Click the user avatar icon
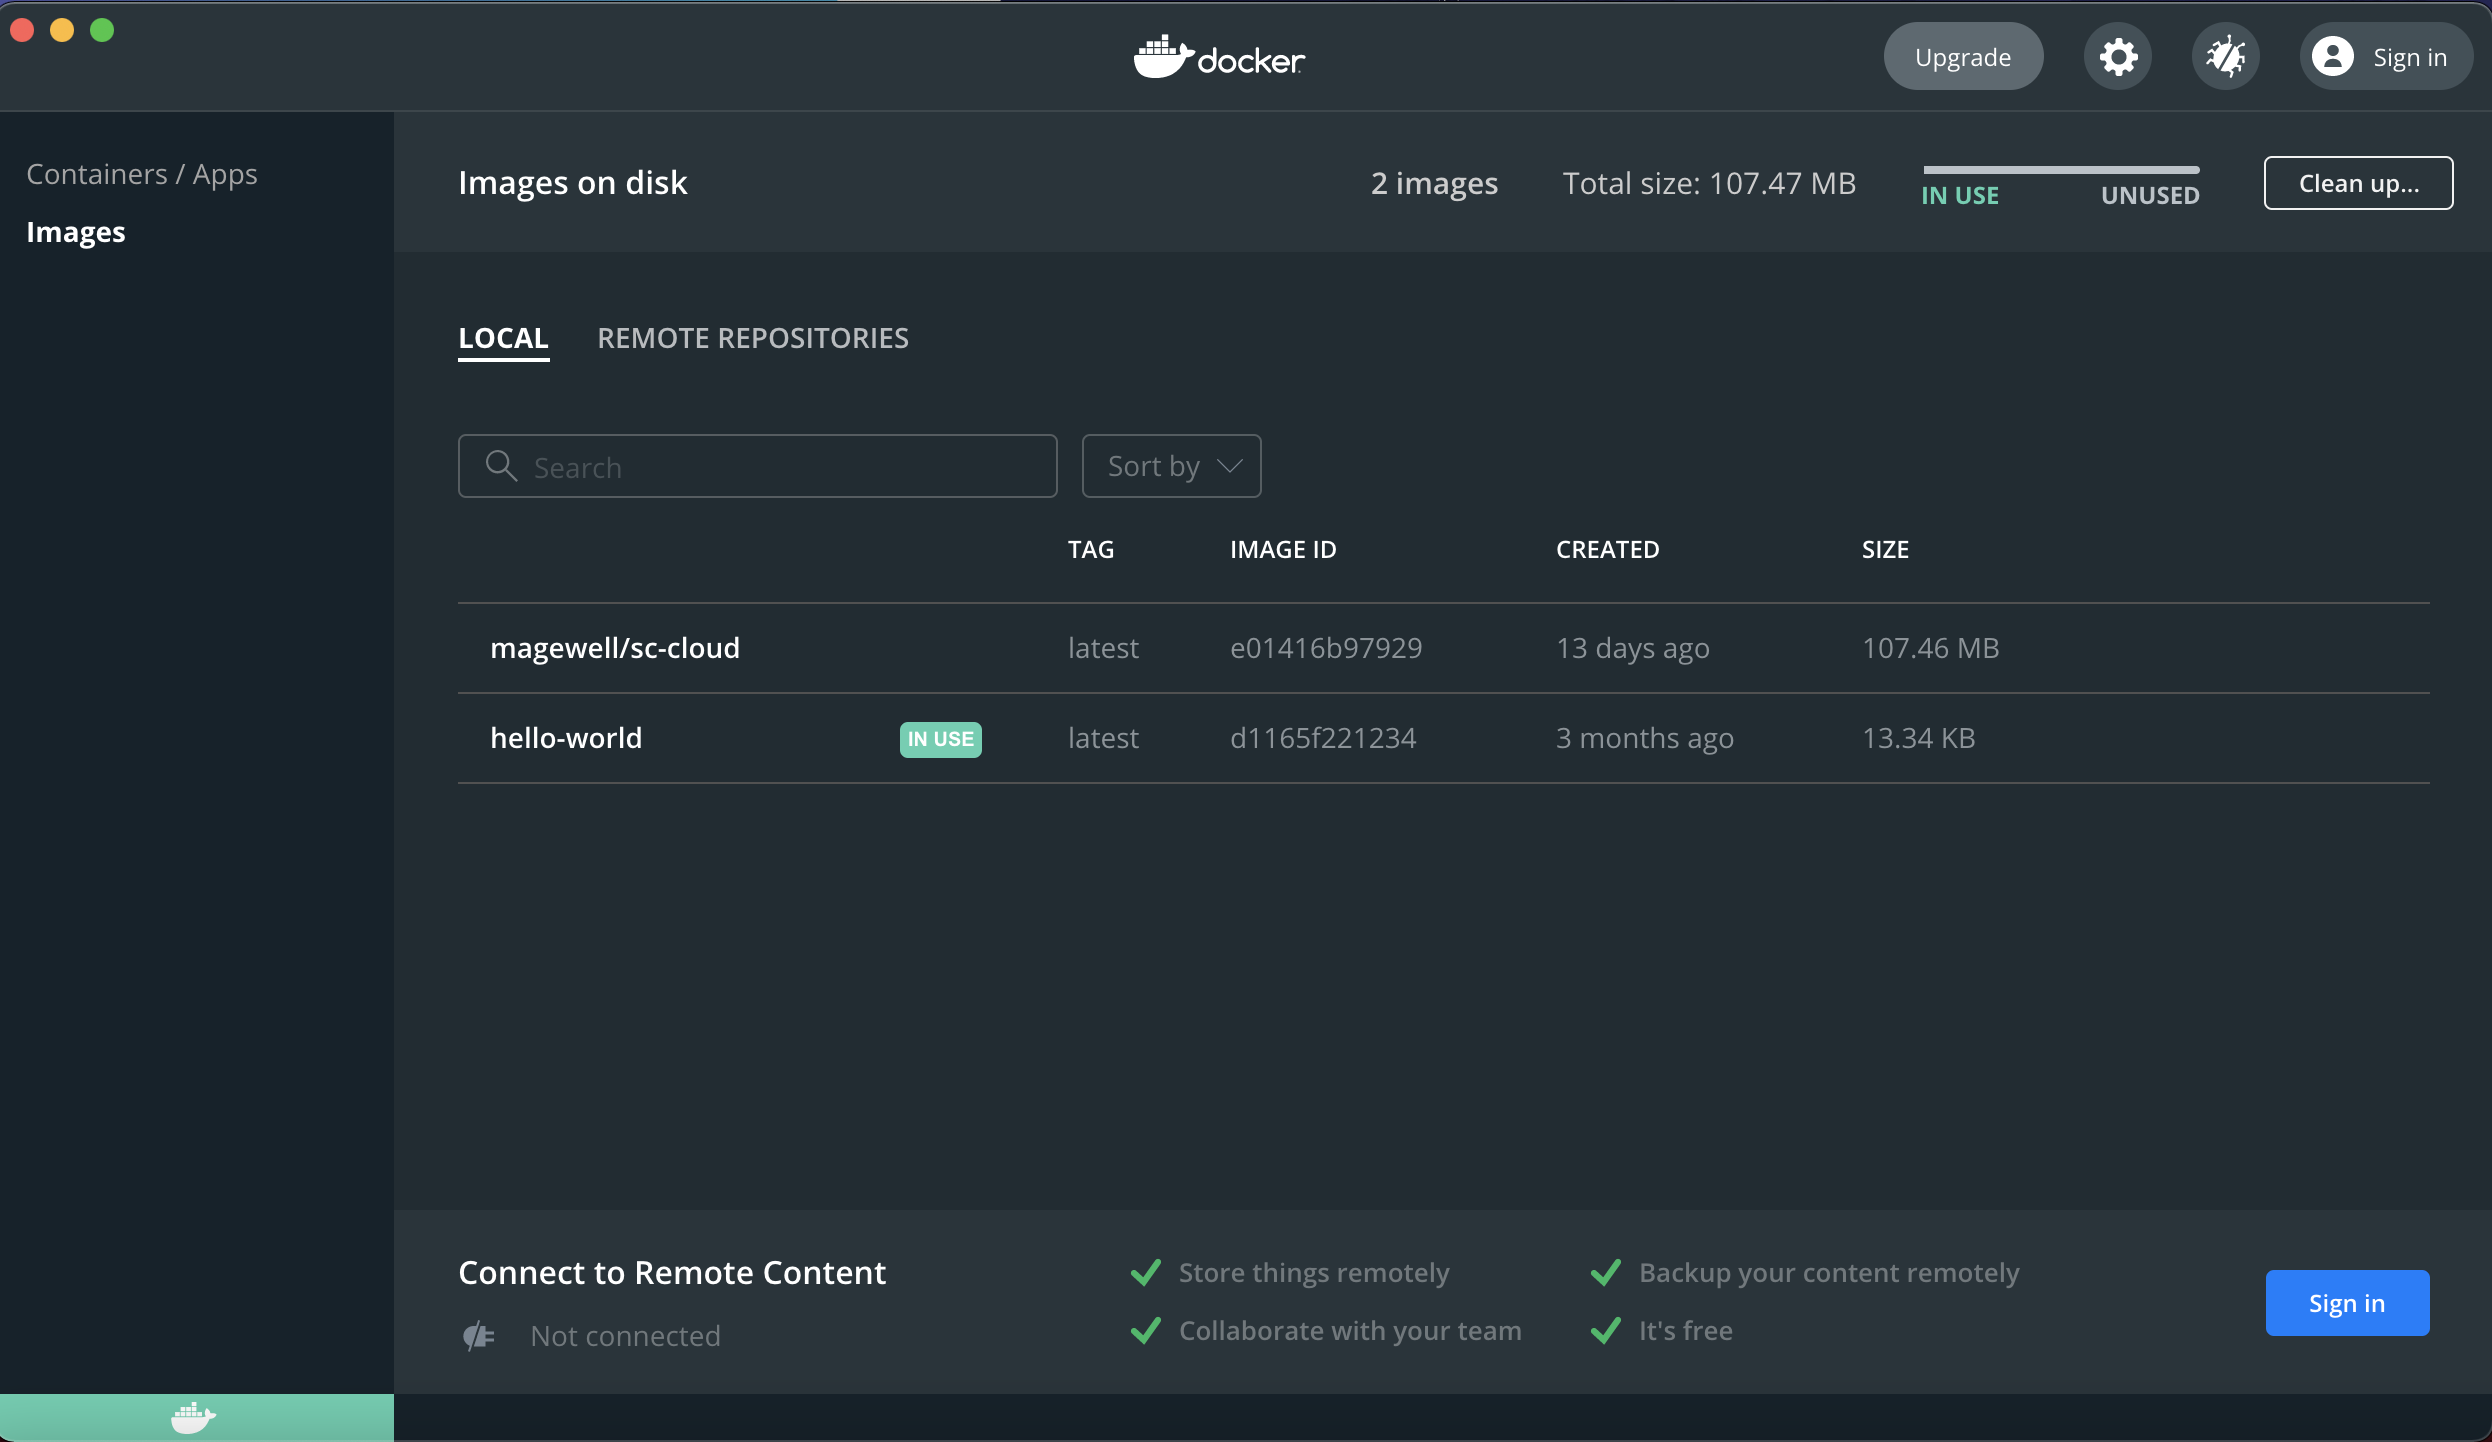Screen dimensions: 2492x1442 [x=2332, y=57]
